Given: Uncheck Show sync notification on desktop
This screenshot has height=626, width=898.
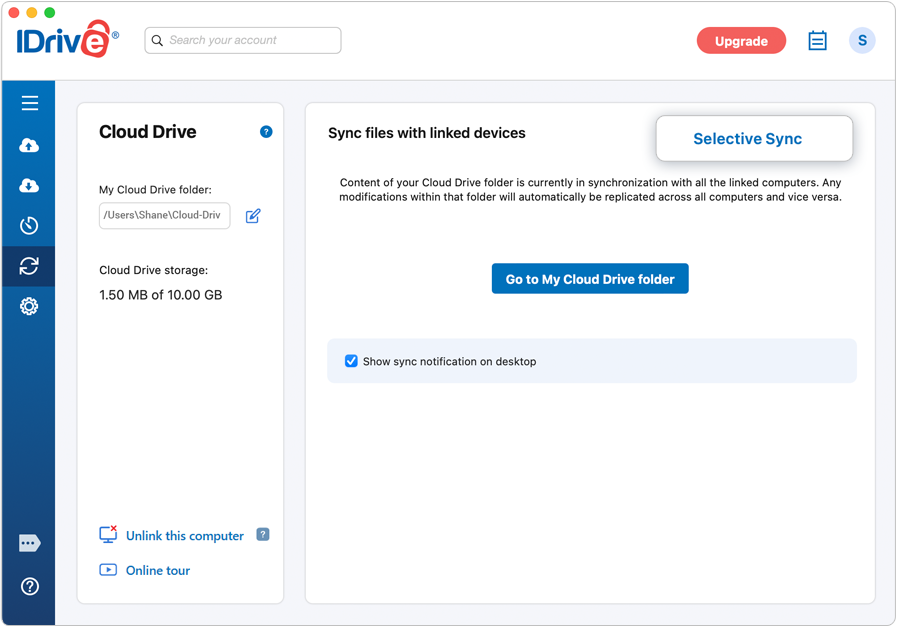Looking at the screenshot, I should (351, 361).
